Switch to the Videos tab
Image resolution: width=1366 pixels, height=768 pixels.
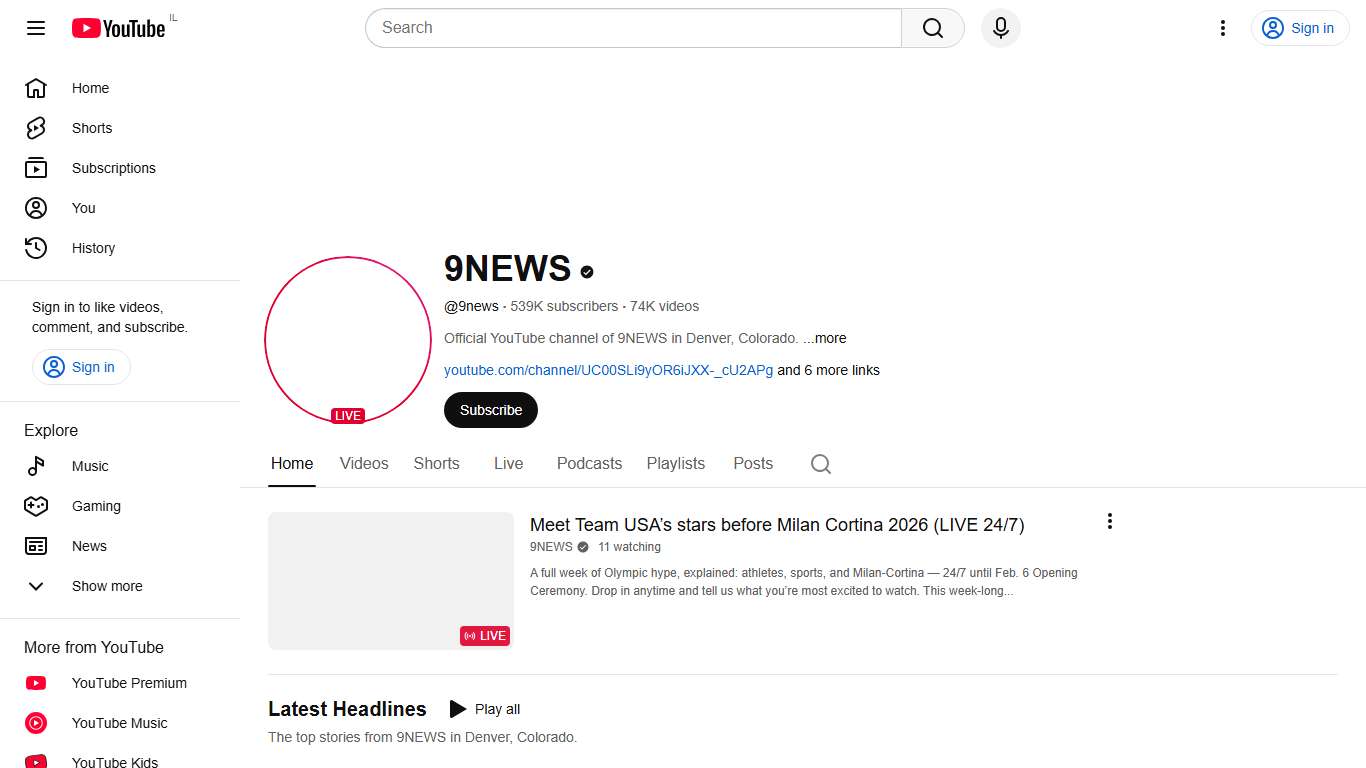[x=363, y=463]
